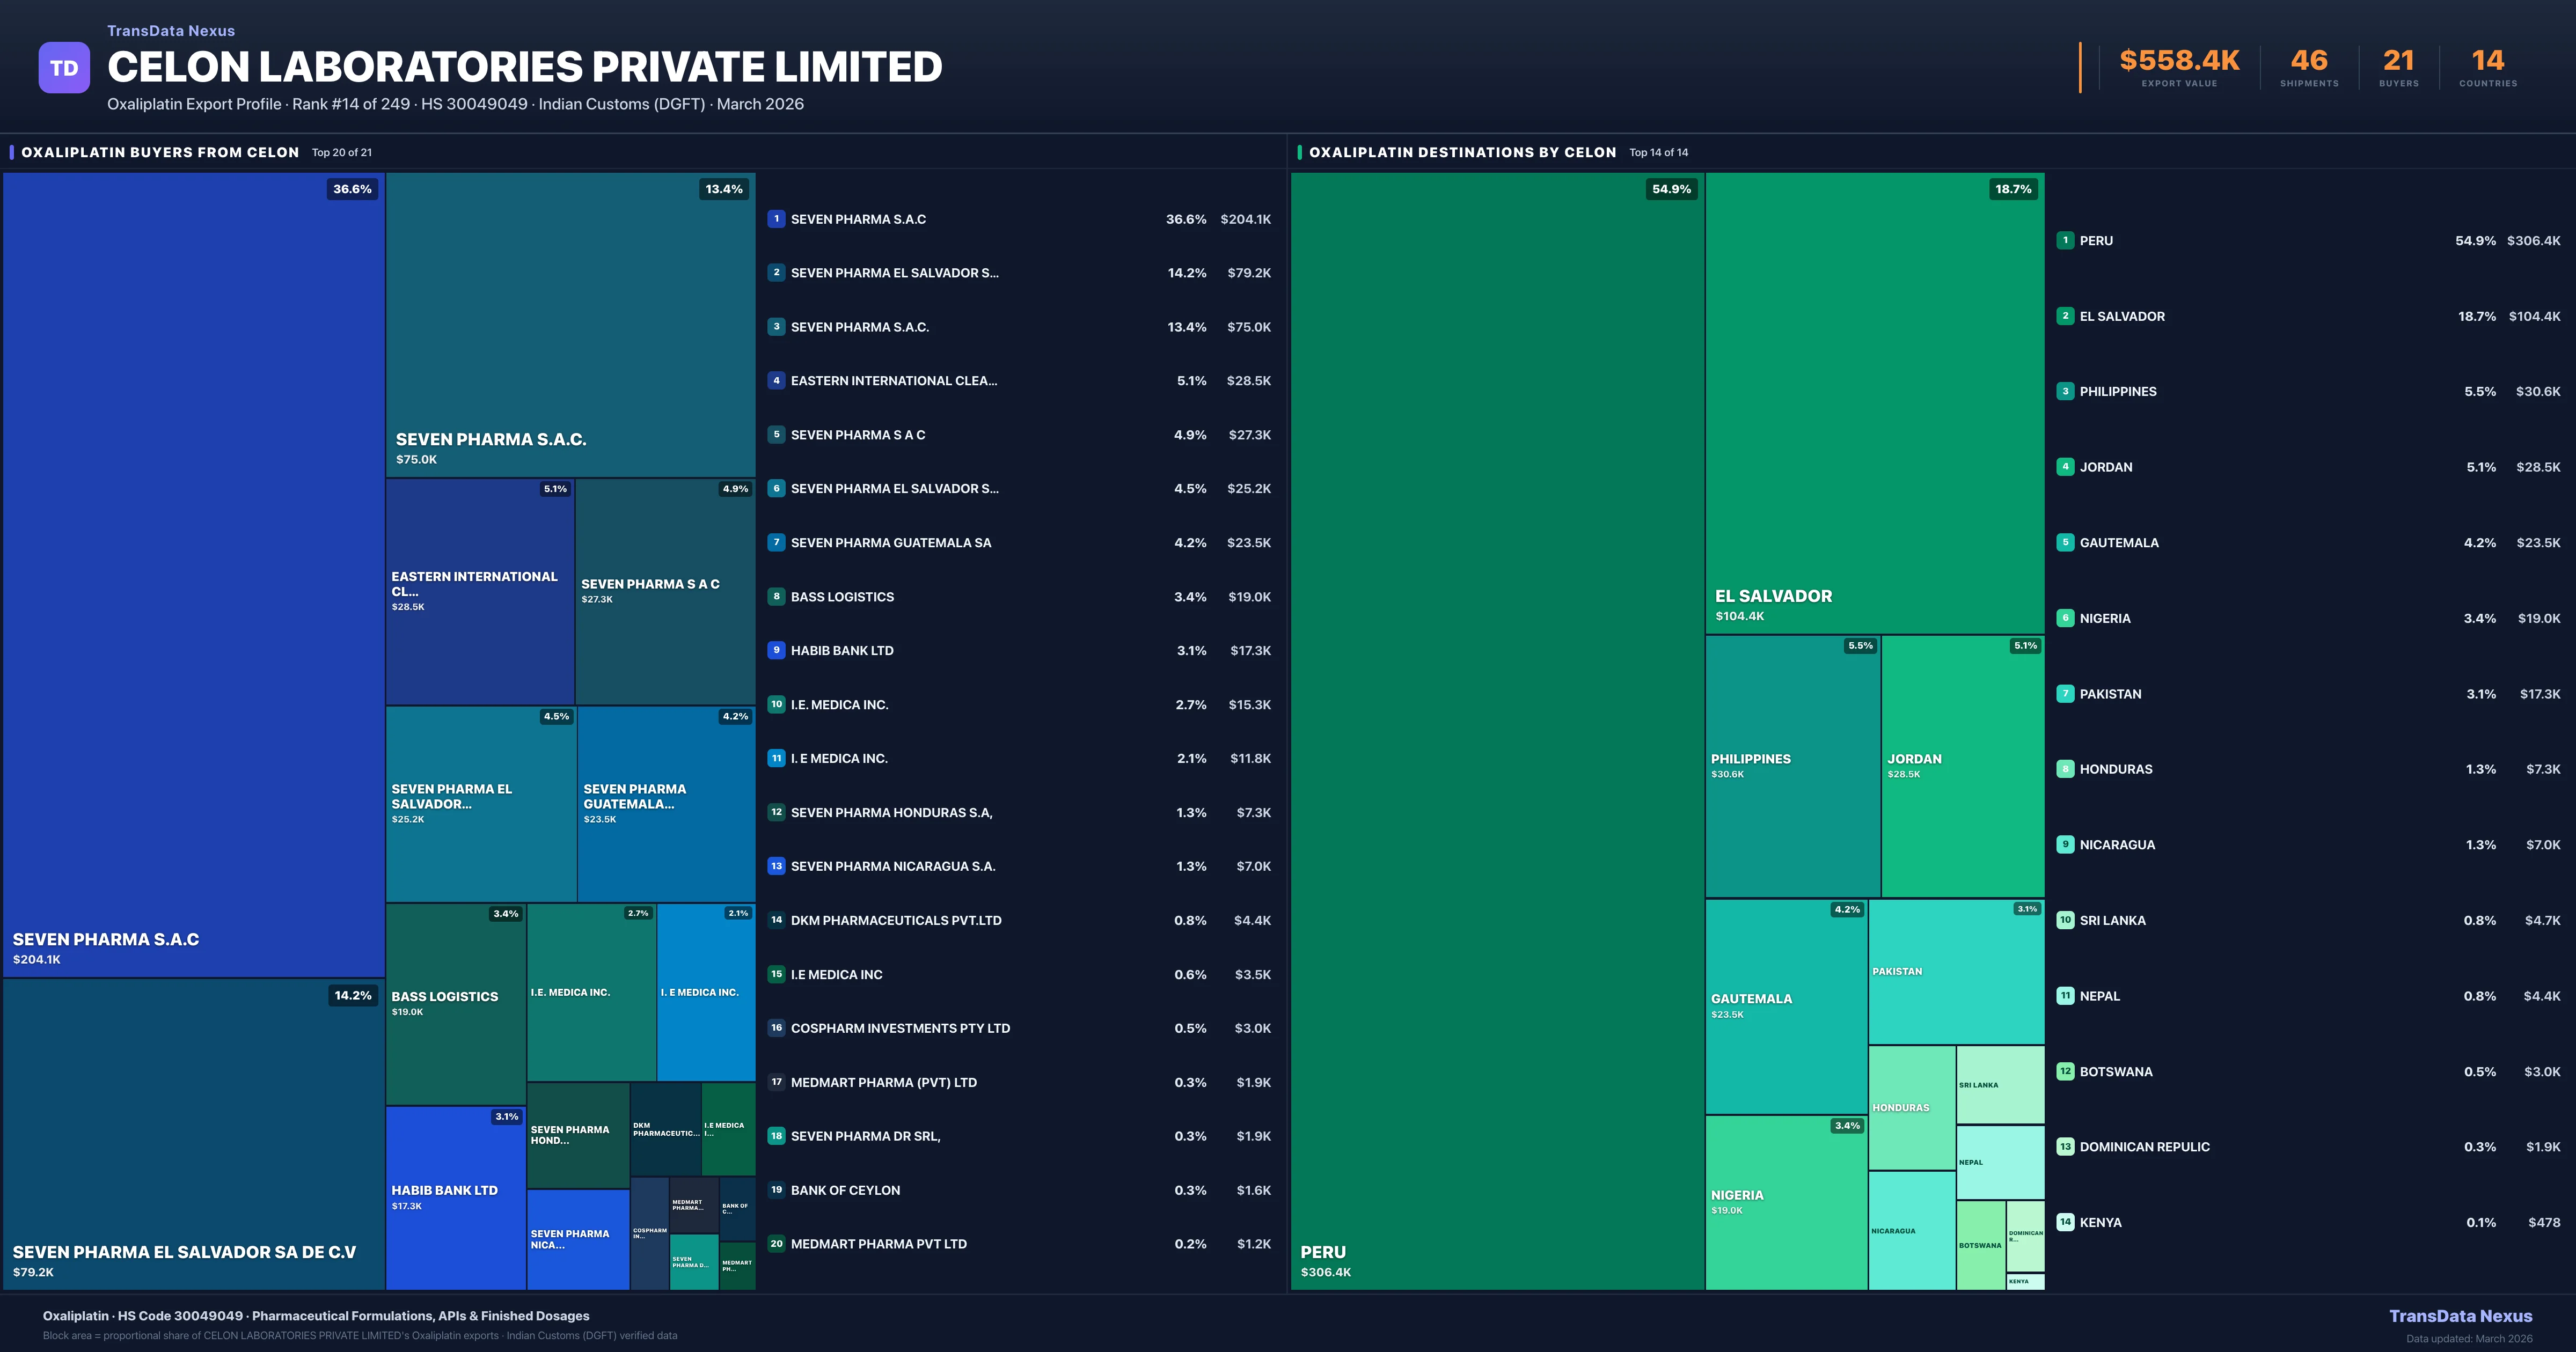2576x1352 pixels.
Task: Click the TD logo icon
Action: click(x=64, y=67)
